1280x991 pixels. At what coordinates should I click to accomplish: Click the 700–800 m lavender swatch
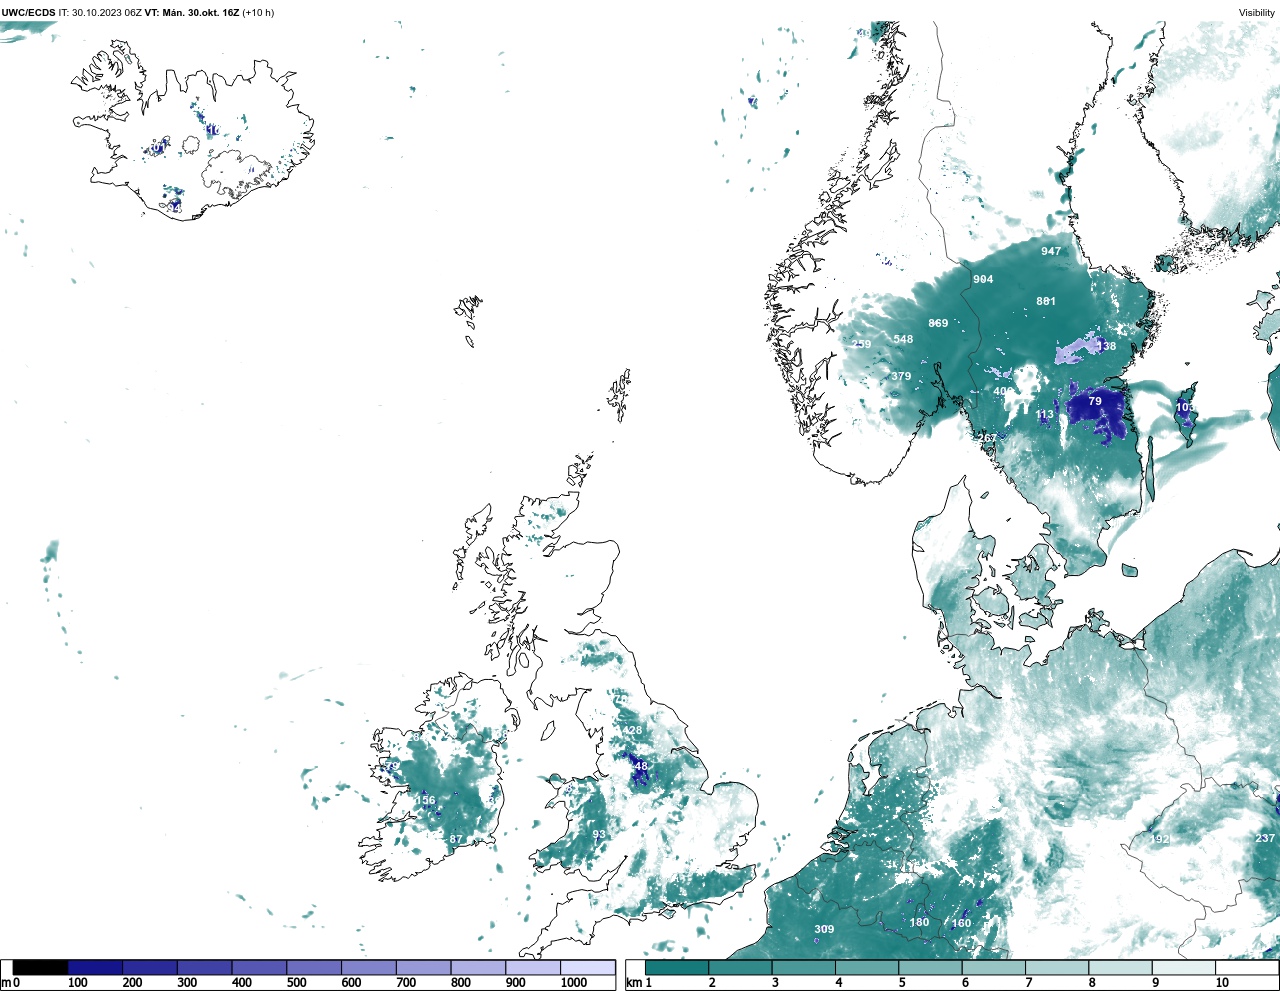point(424,968)
